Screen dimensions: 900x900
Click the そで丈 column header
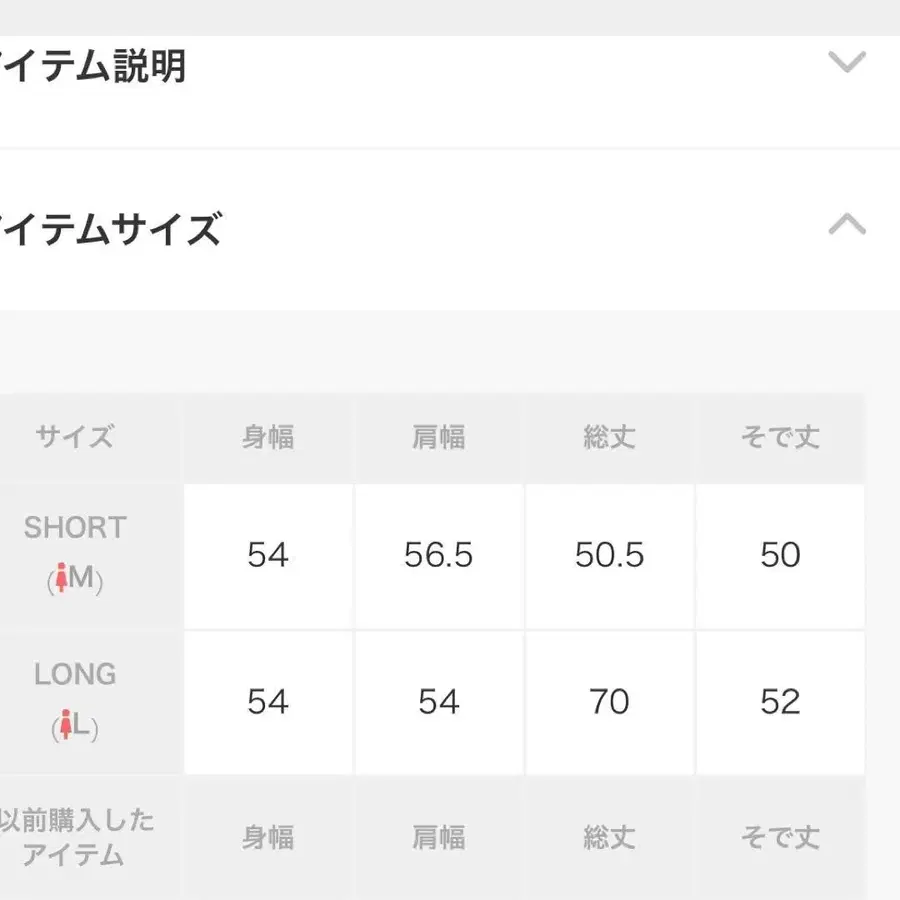778,437
